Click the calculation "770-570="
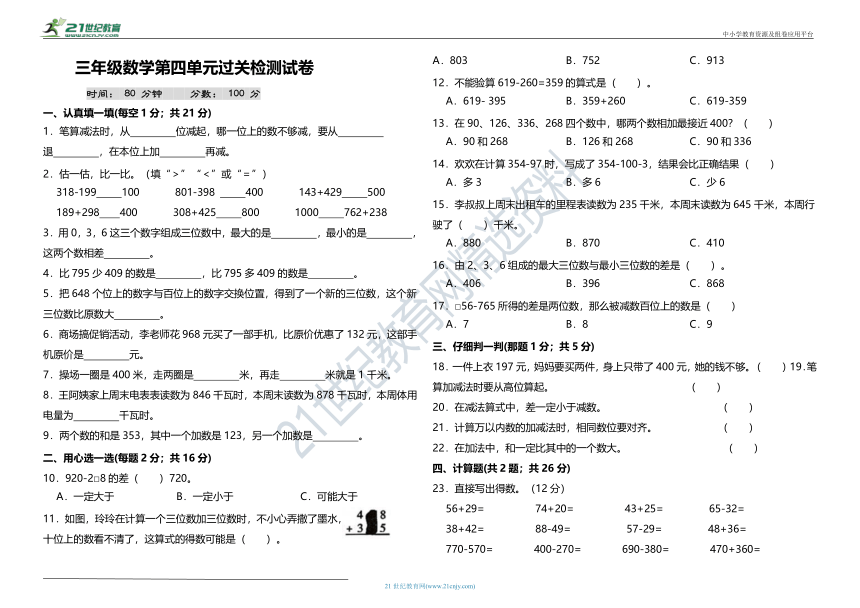 click(x=469, y=549)
